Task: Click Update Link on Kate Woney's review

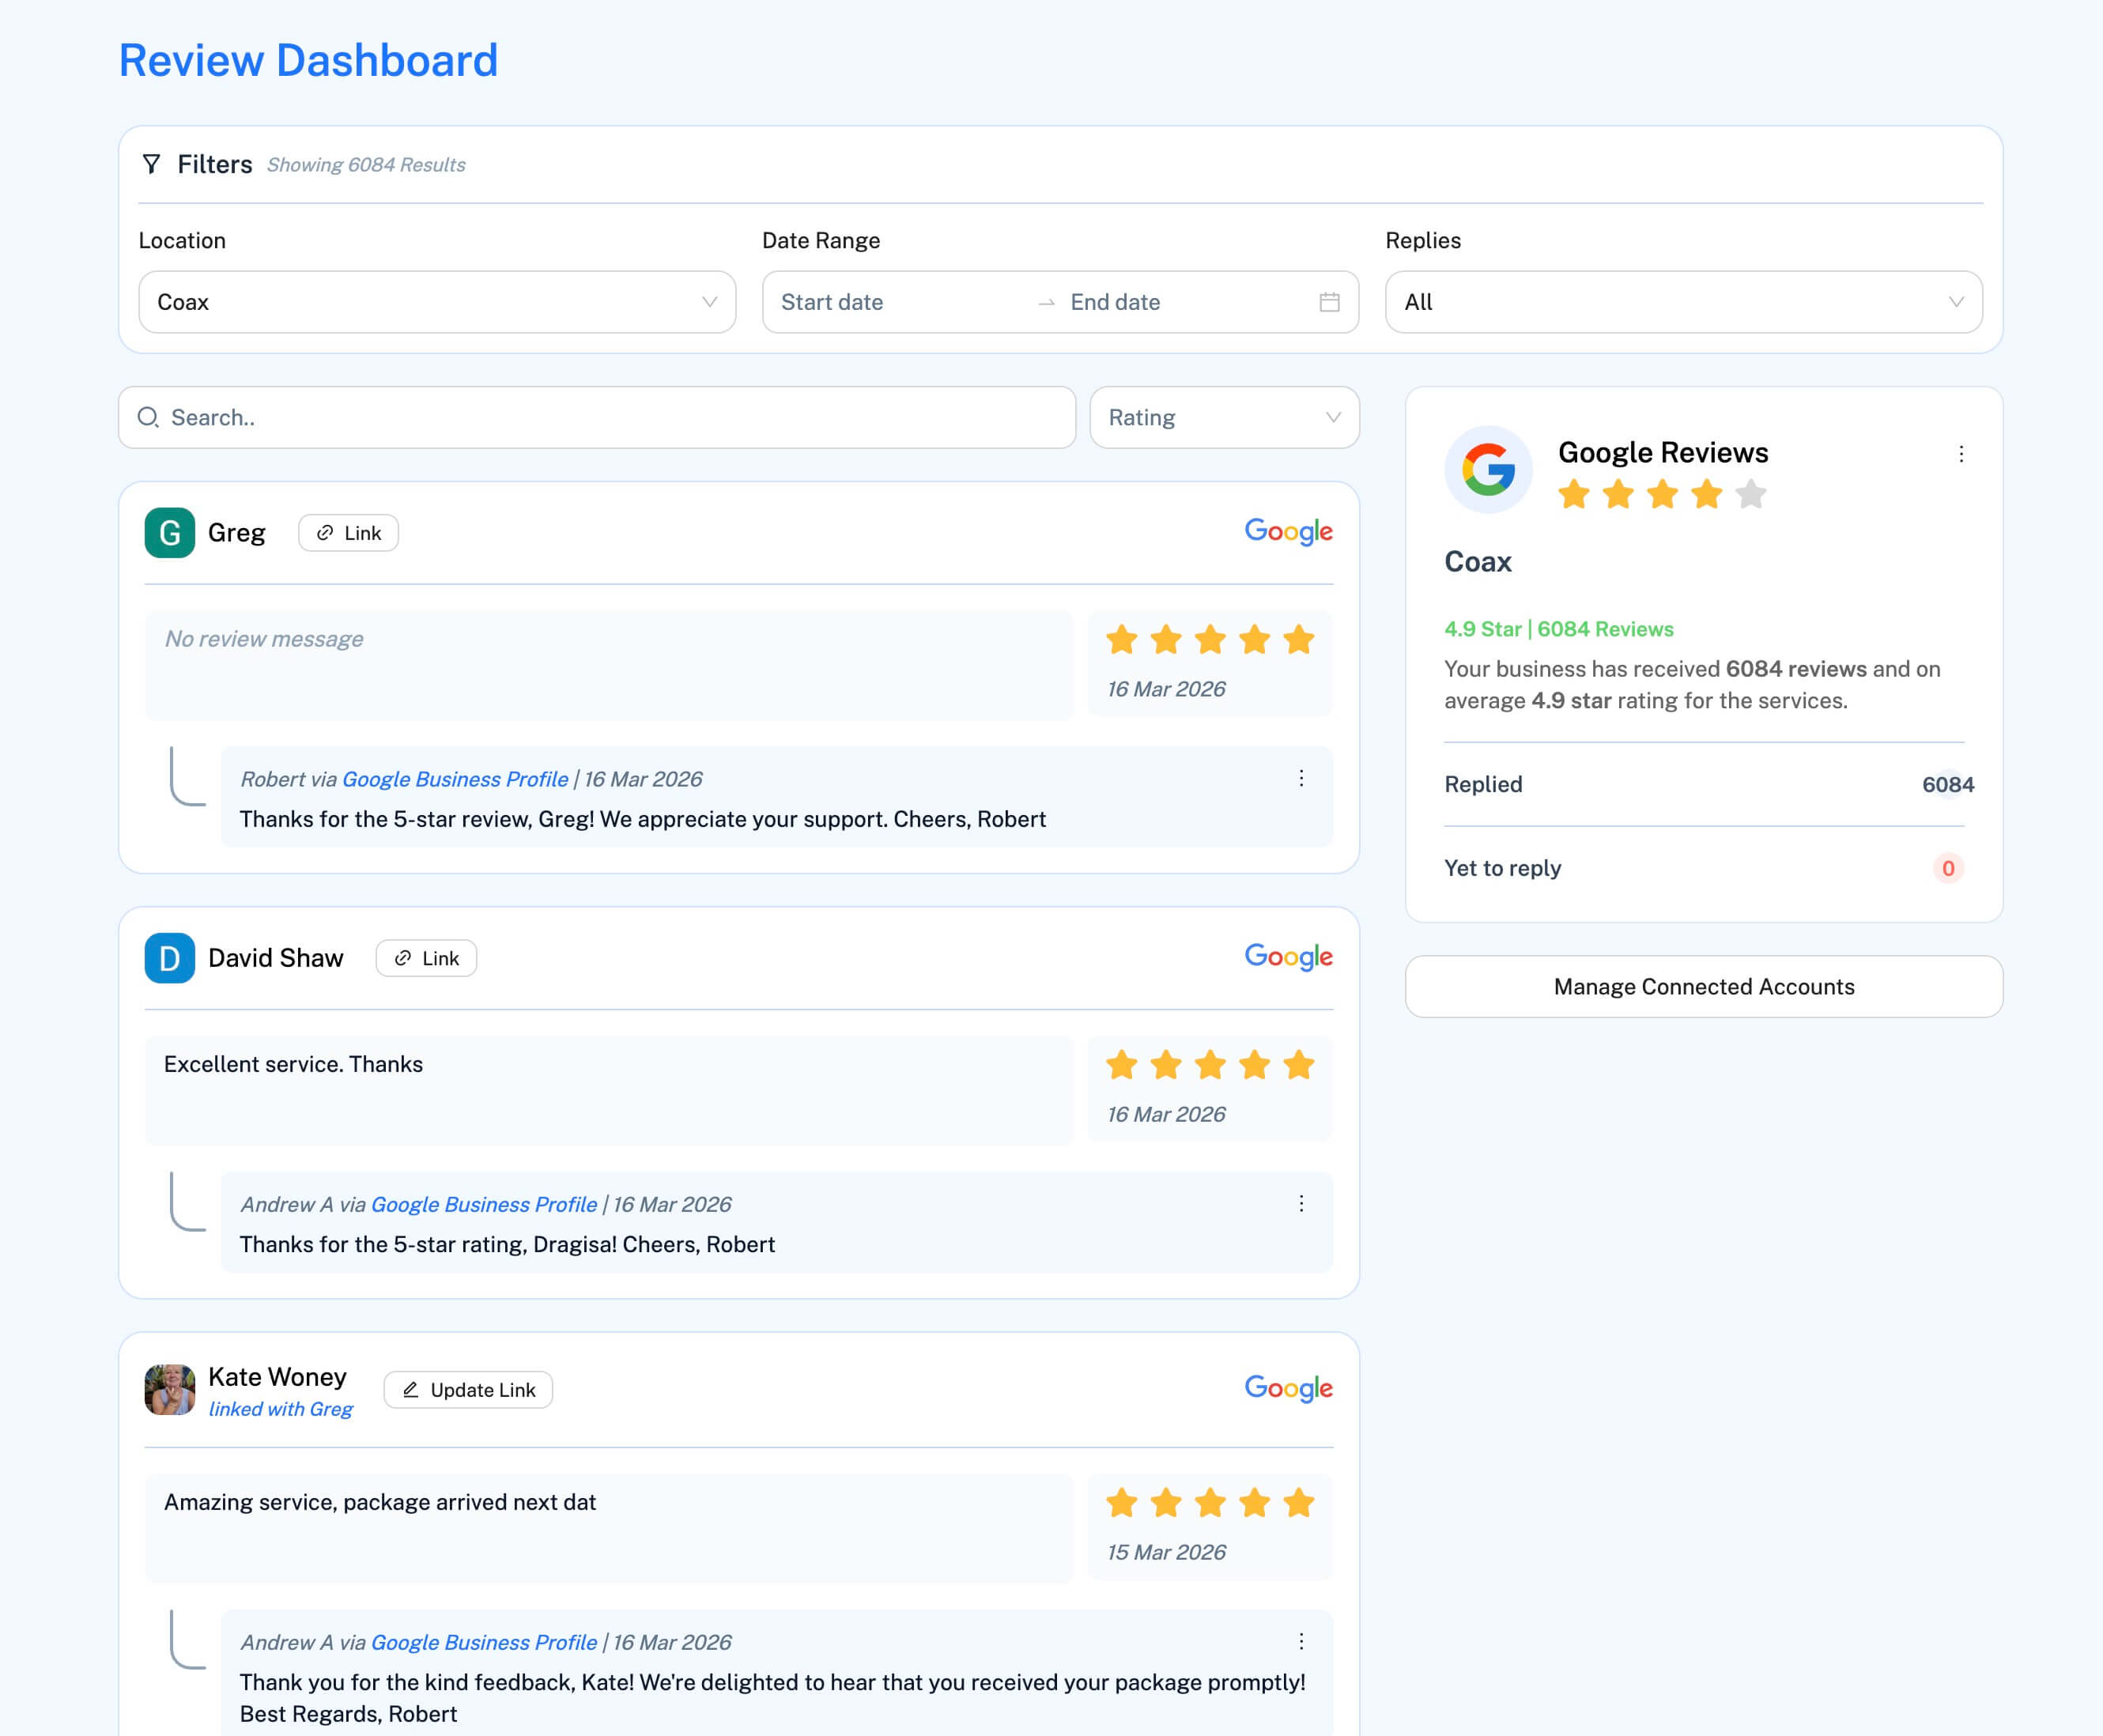Action: 467,1389
